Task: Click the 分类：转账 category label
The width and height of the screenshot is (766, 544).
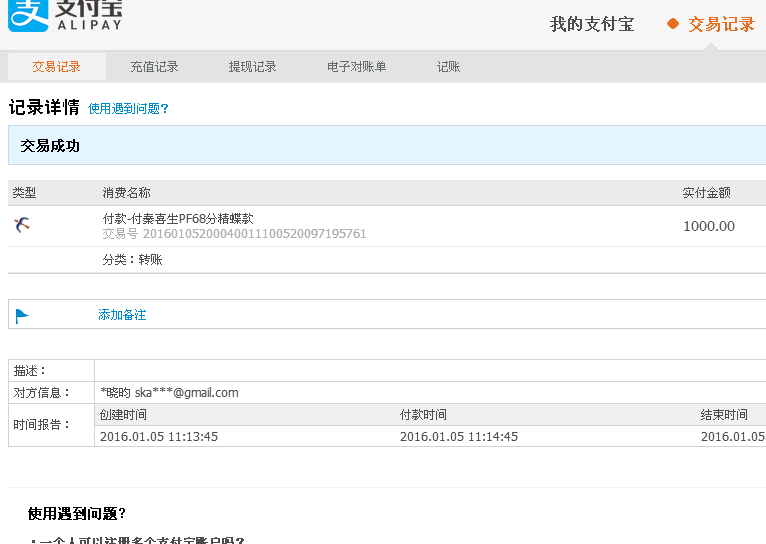Action: (132, 260)
